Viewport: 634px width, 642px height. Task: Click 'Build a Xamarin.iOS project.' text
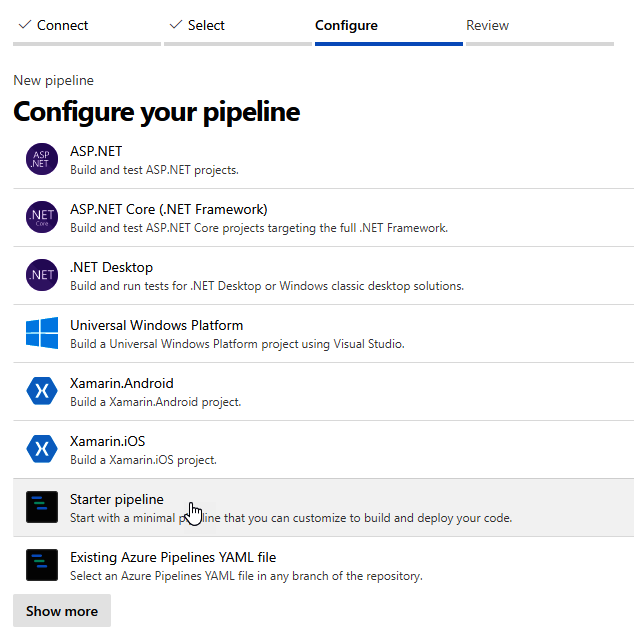143,460
